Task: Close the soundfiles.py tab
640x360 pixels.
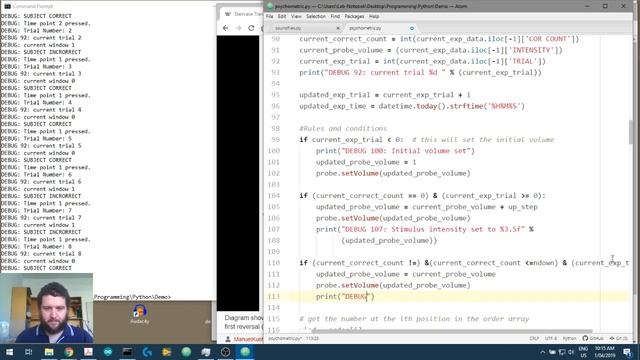Action: click(x=338, y=28)
